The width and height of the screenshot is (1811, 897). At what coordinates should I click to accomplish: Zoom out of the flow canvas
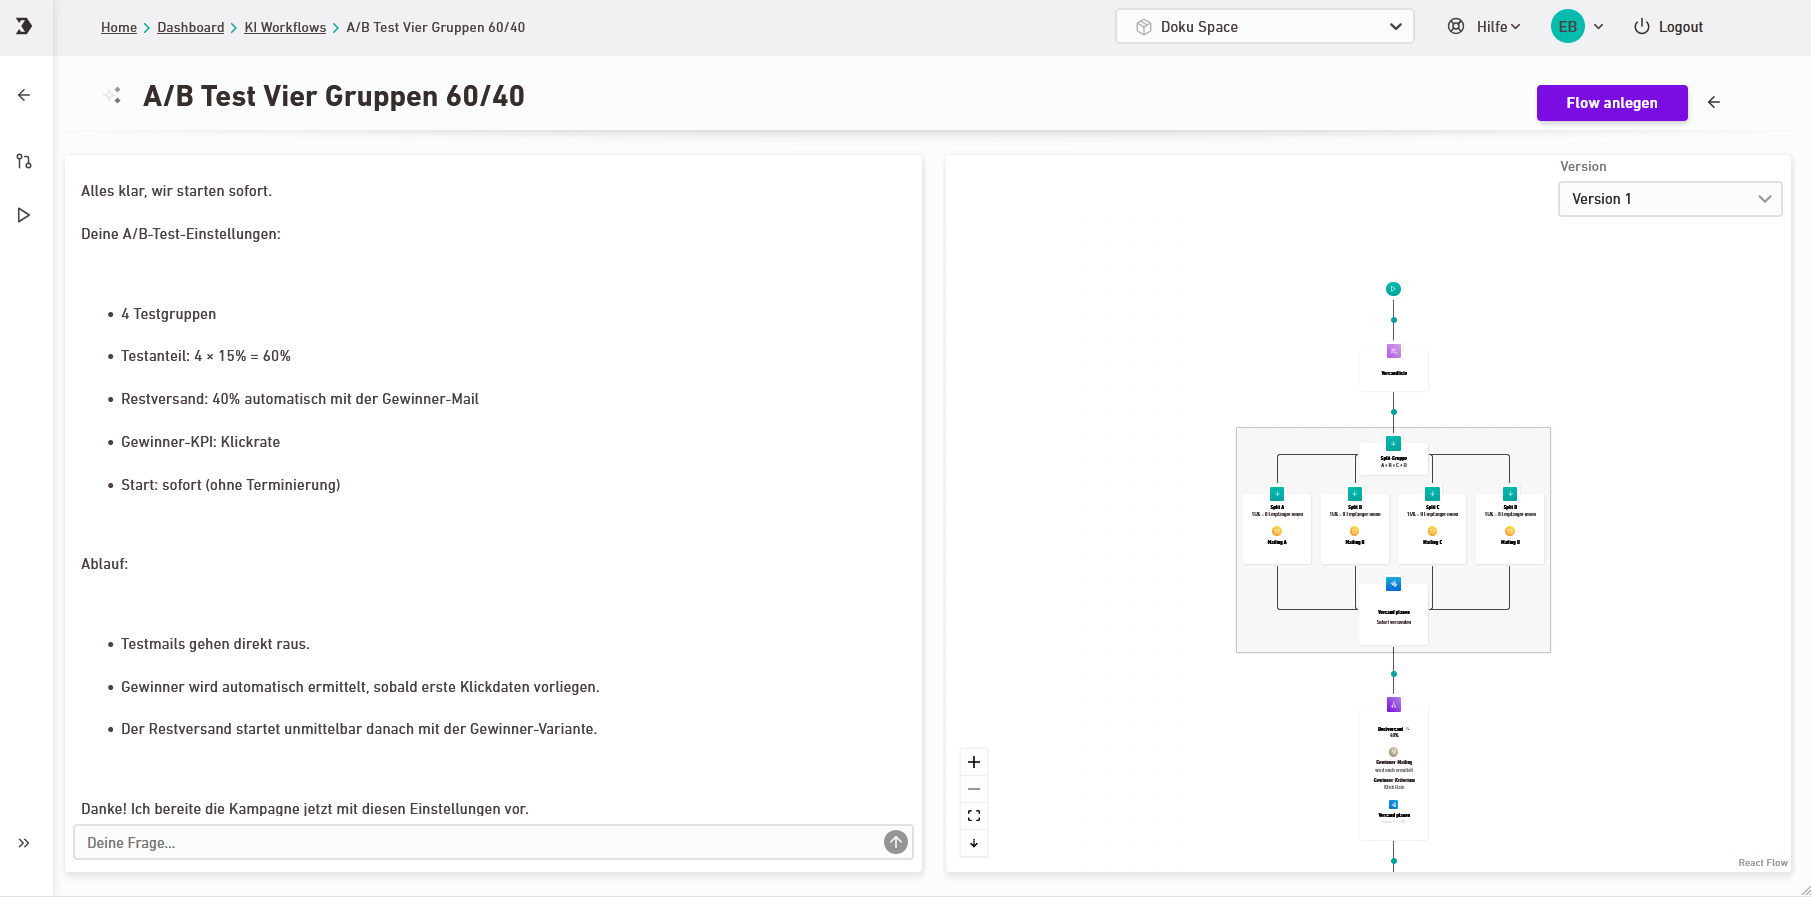click(x=974, y=789)
